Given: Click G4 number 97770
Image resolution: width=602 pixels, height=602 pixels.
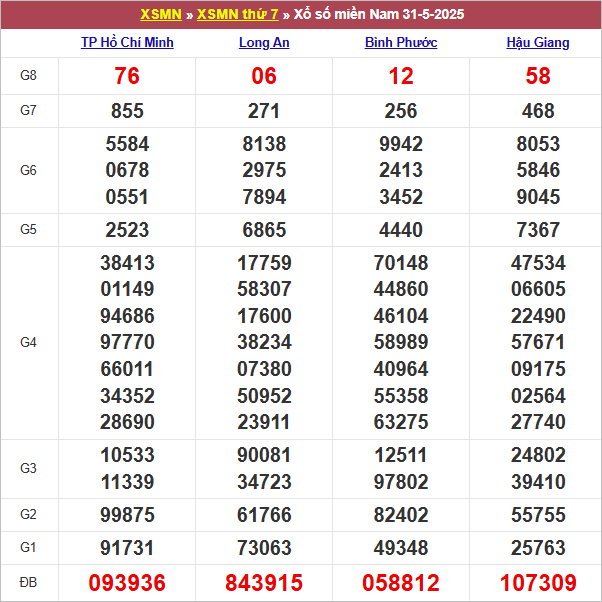Looking at the screenshot, I should click(127, 342).
